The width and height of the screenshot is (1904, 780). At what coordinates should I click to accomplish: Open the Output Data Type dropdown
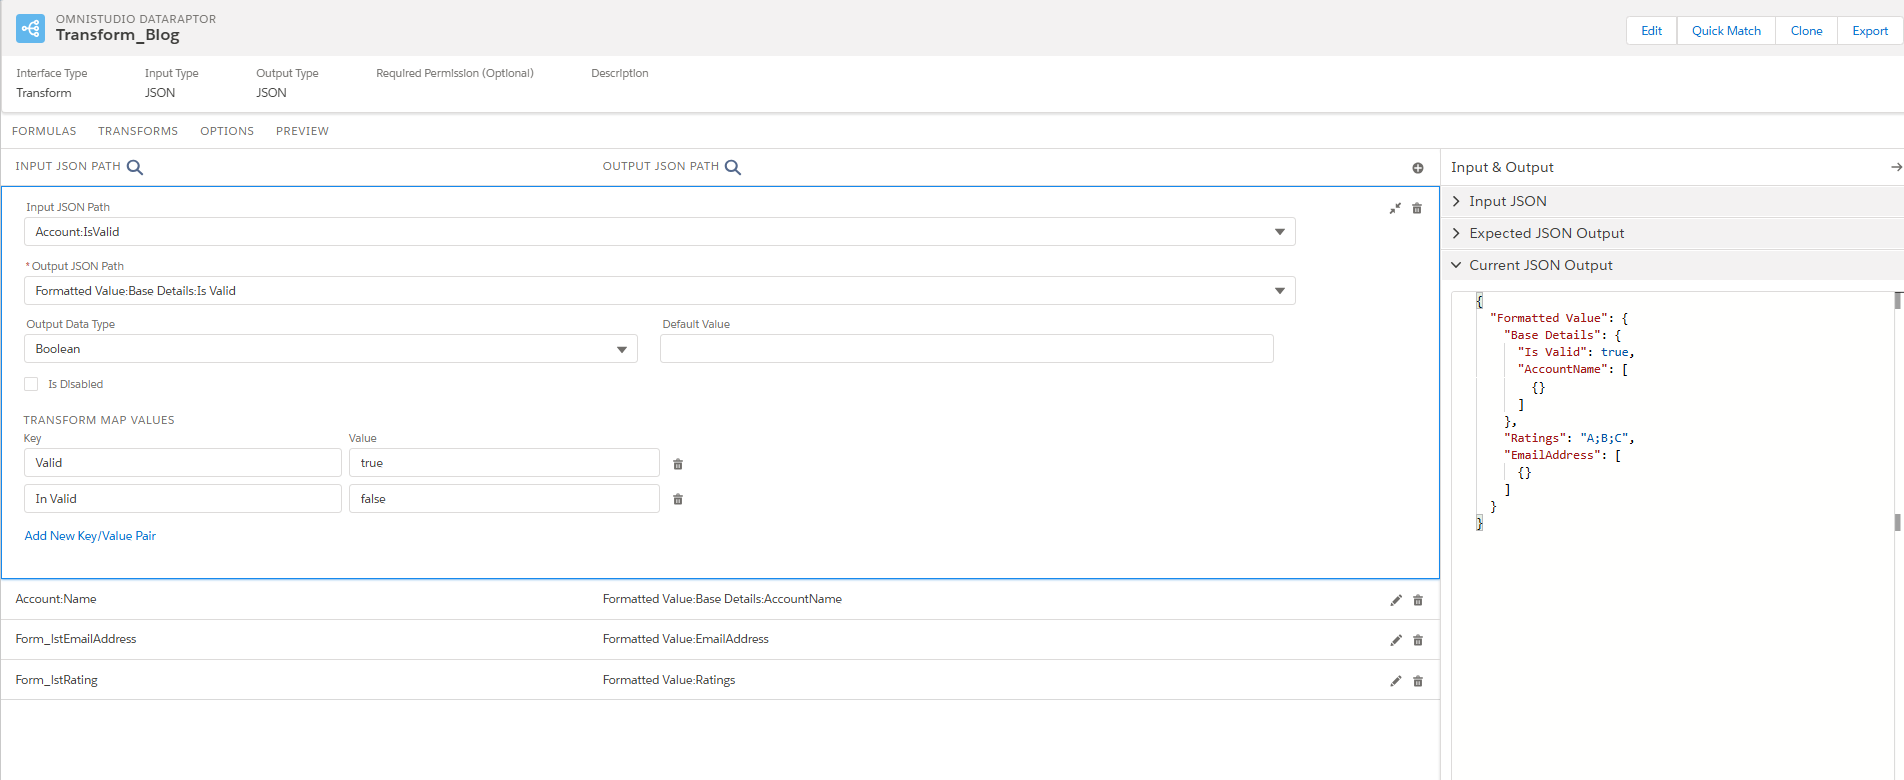click(x=330, y=349)
